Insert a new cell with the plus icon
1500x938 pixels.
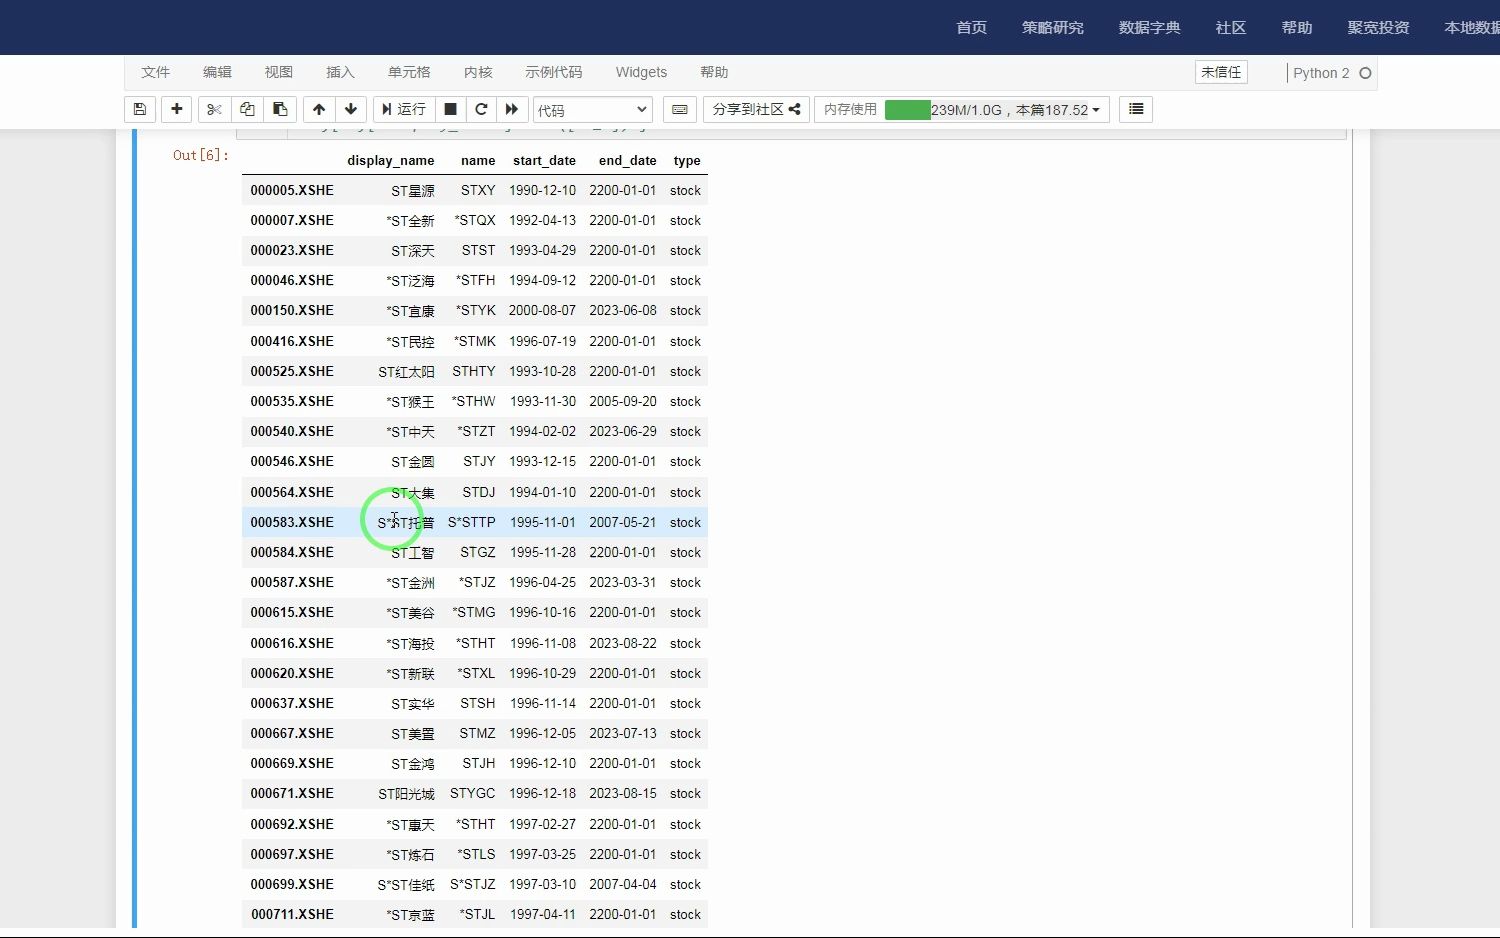point(177,109)
